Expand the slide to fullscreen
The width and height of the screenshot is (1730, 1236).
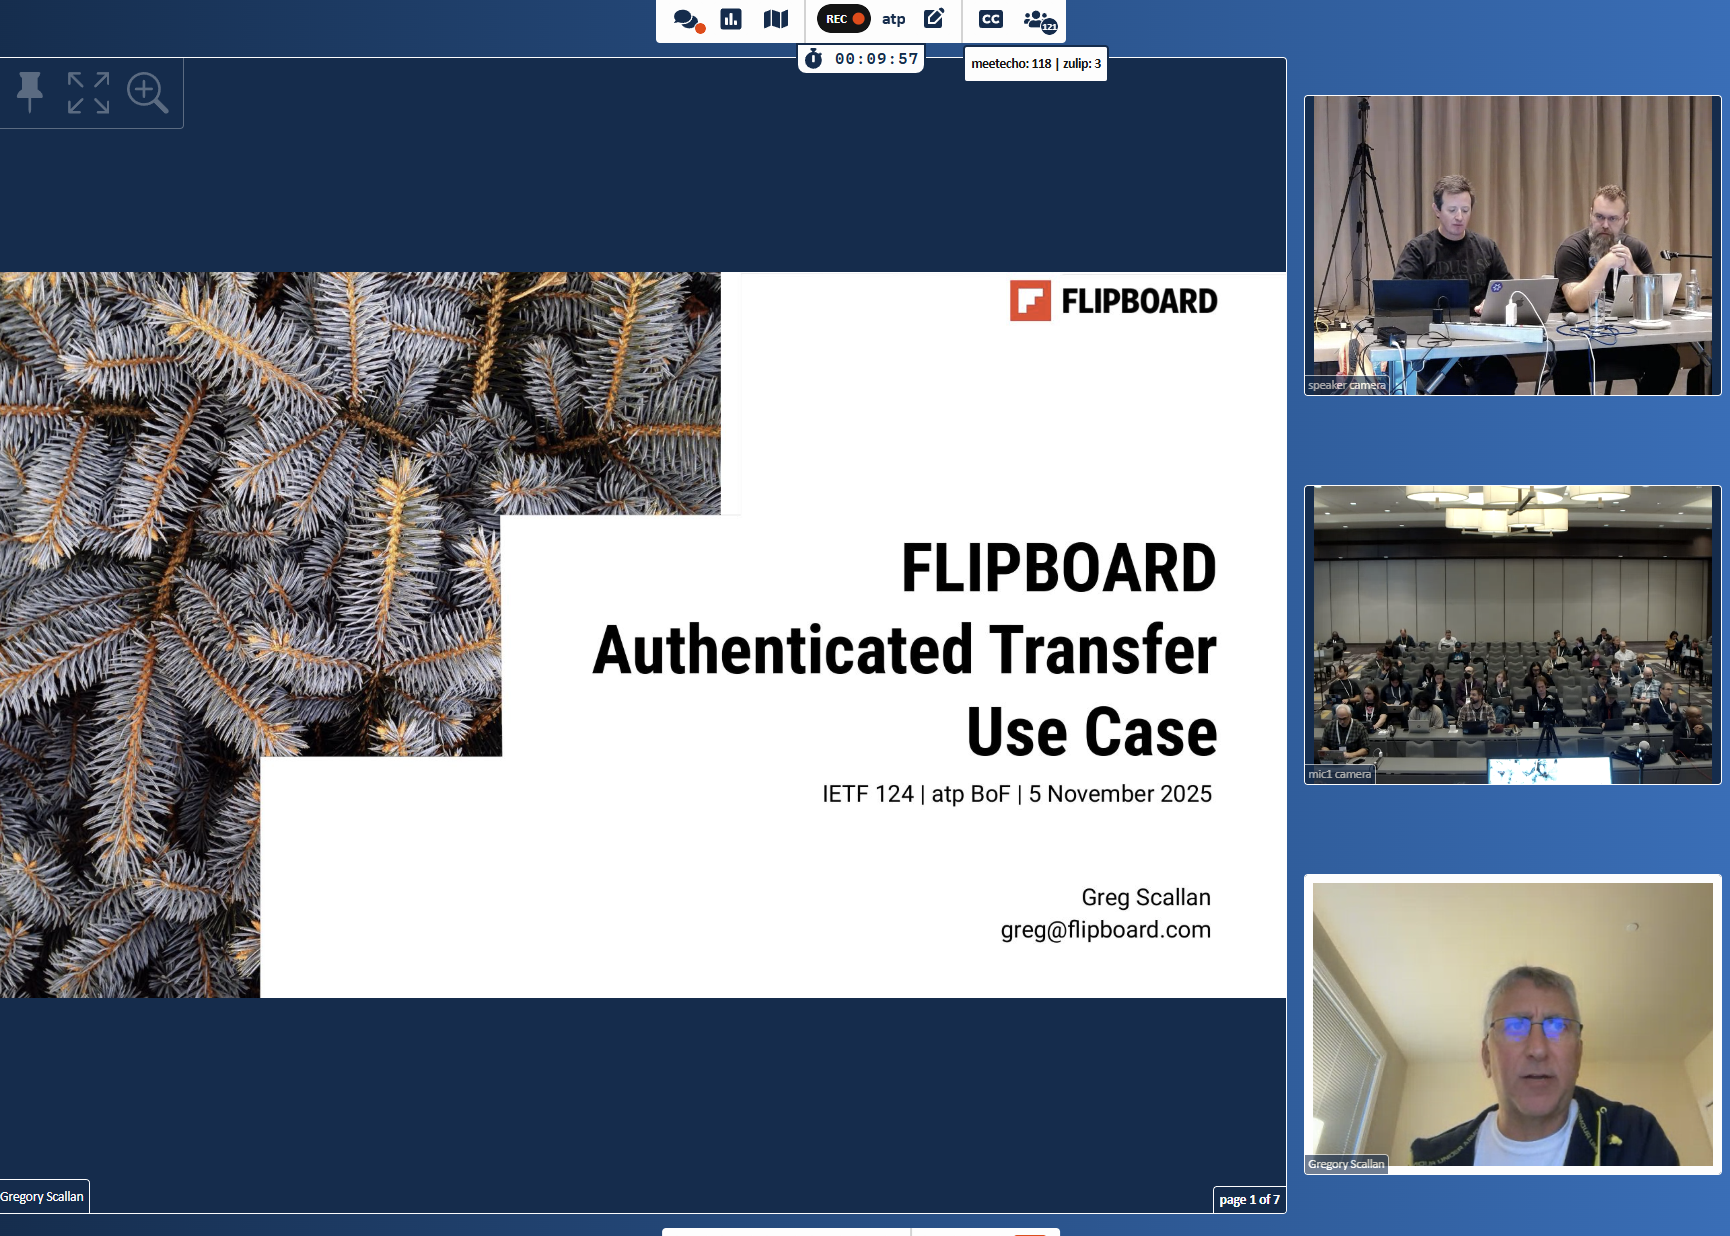88,92
